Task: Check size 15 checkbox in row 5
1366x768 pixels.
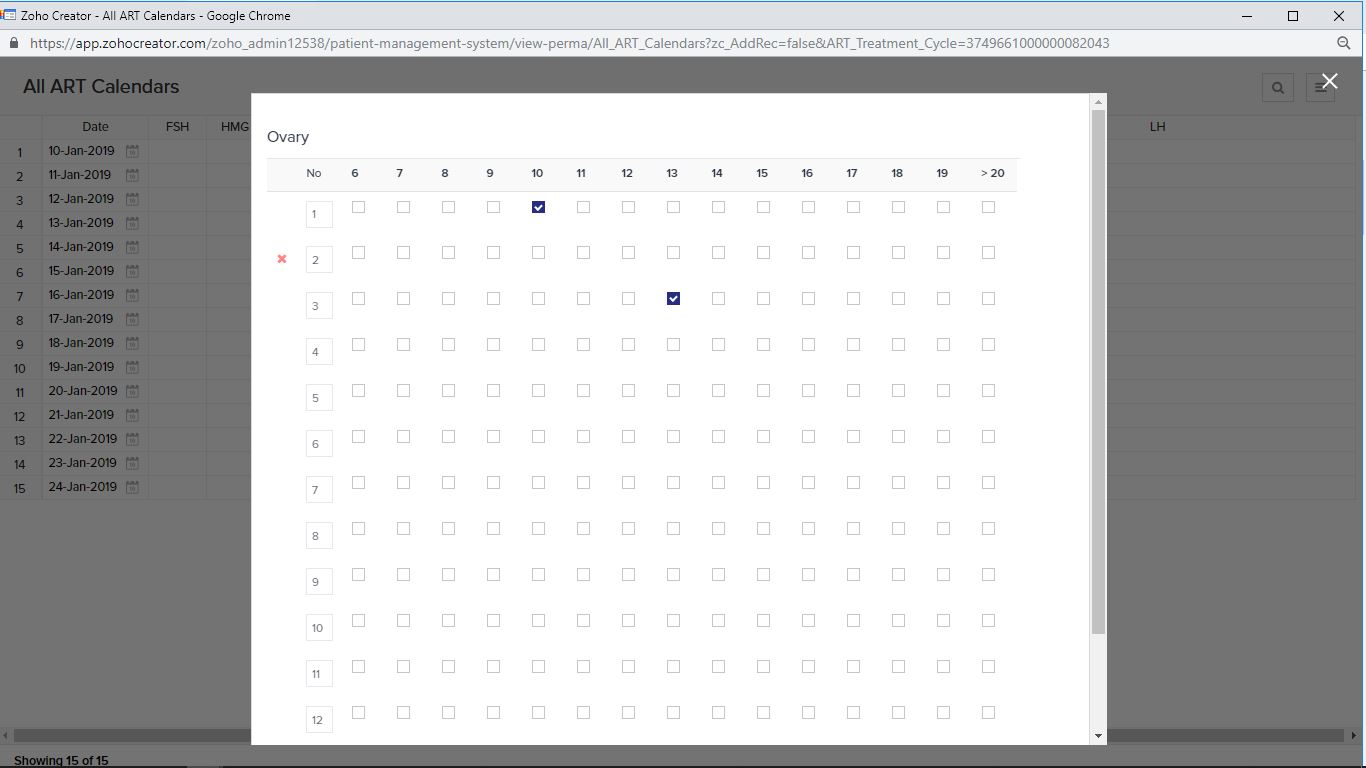Action: [763, 391]
